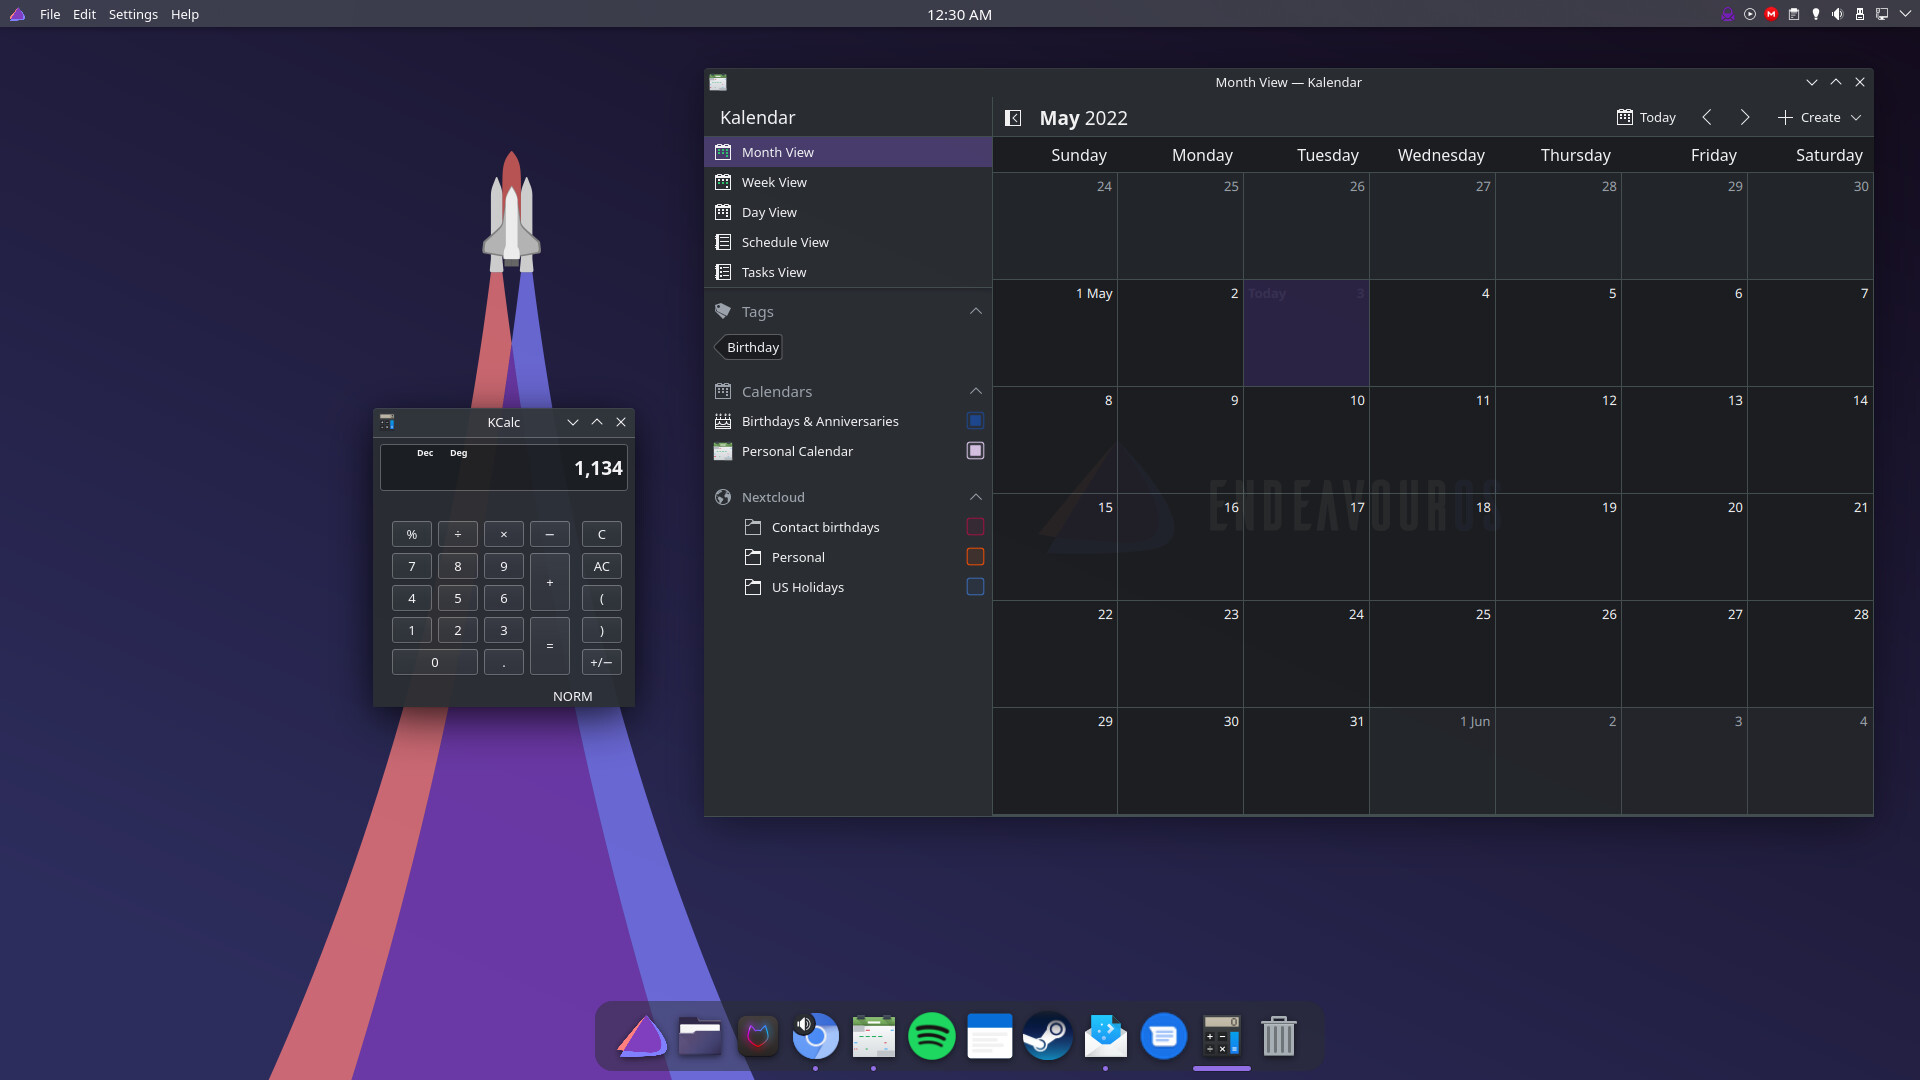The width and height of the screenshot is (1920, 1080).
Task: Switch to Schedule View
Action: [x=848, y=242]
